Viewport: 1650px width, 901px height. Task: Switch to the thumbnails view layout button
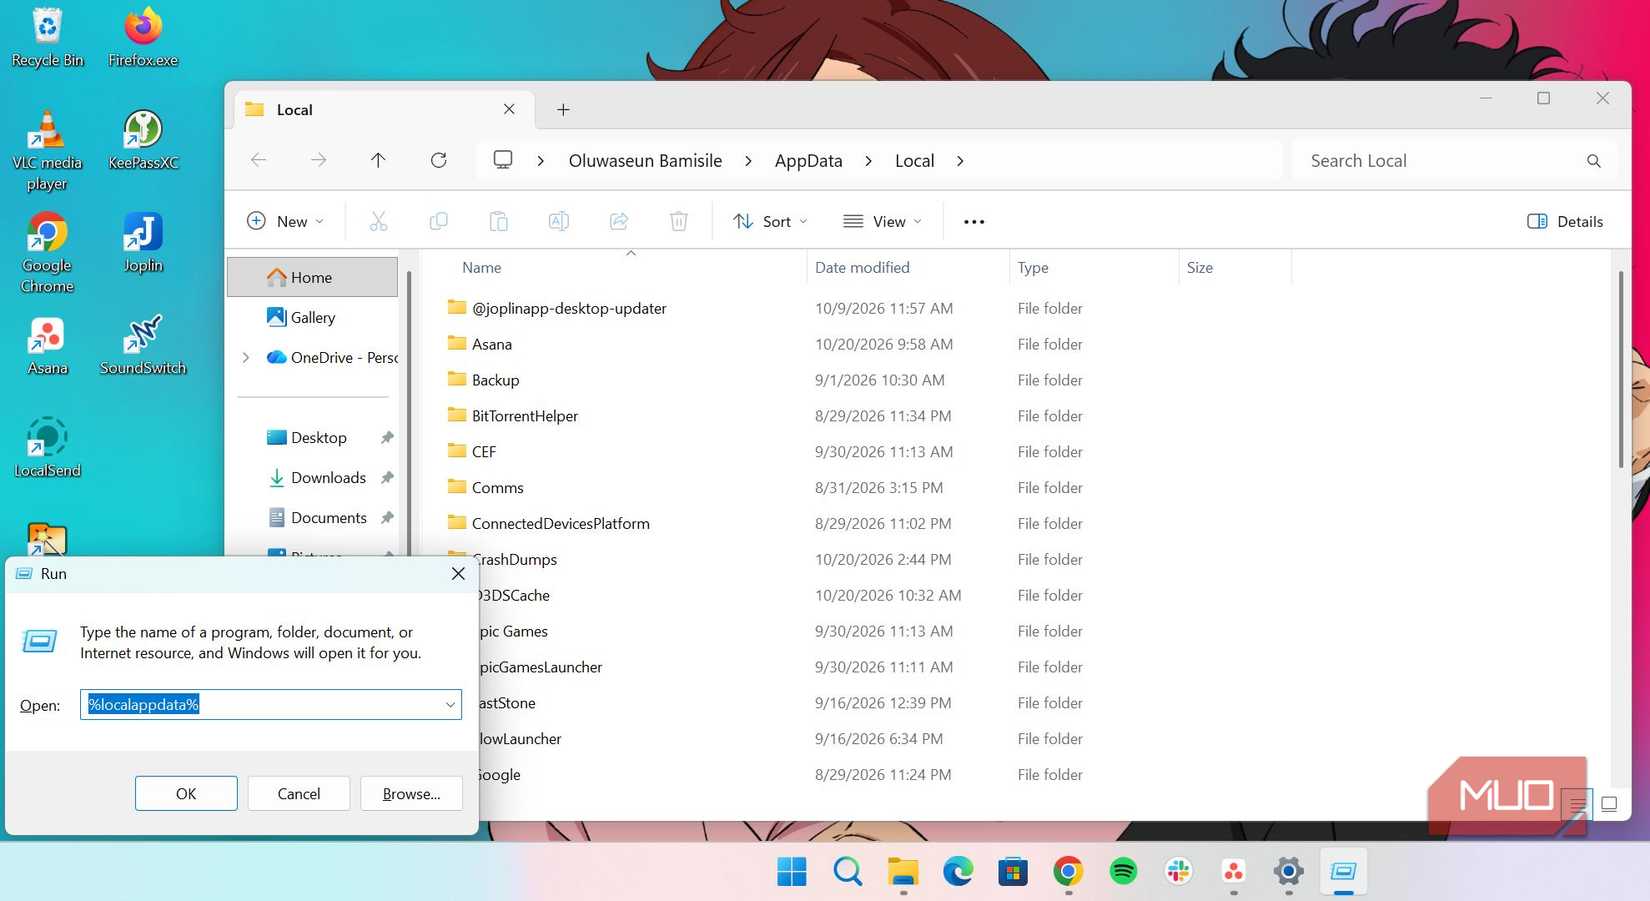(1609, 804)
